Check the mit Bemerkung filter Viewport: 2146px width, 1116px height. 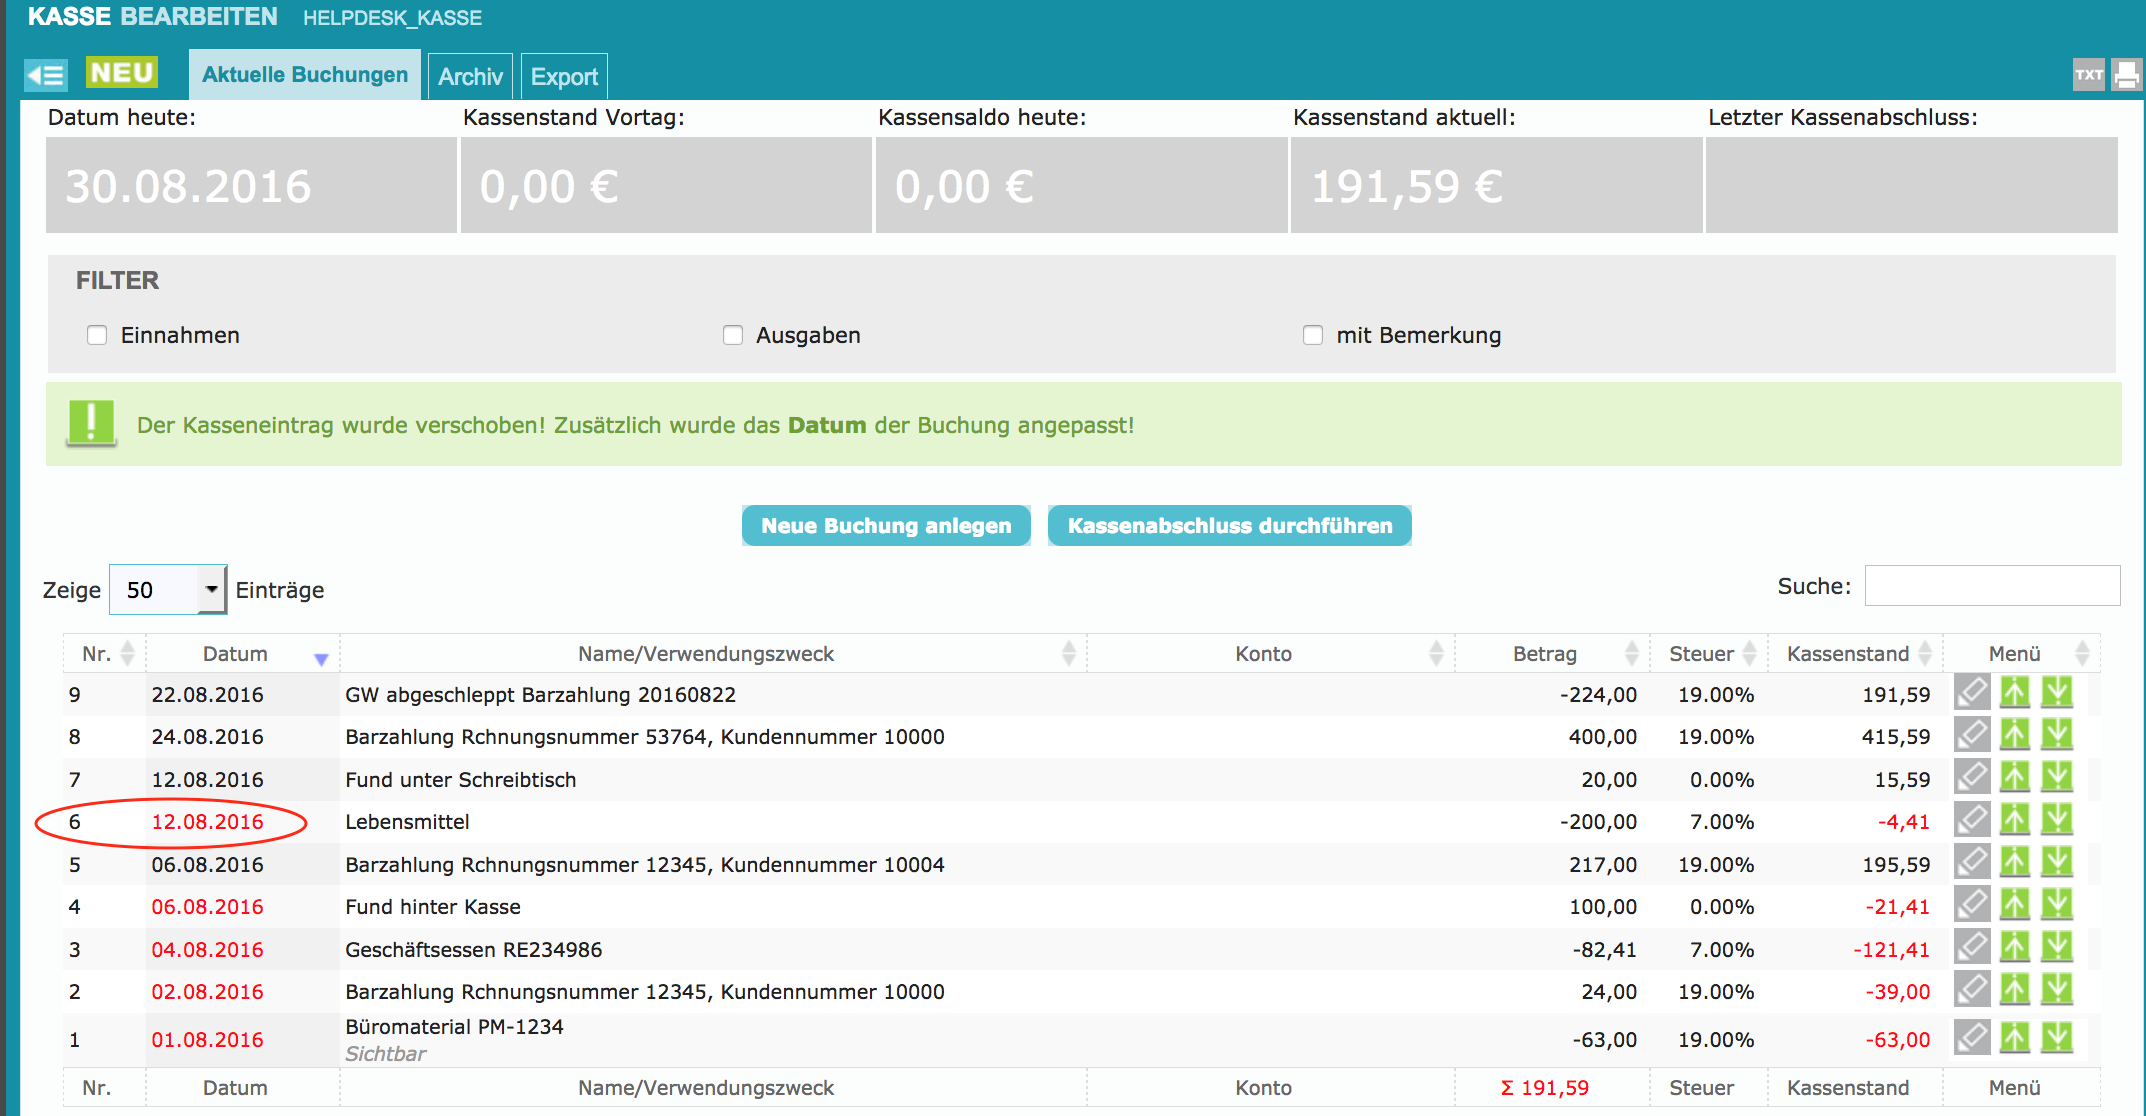tap(1313, 335)
